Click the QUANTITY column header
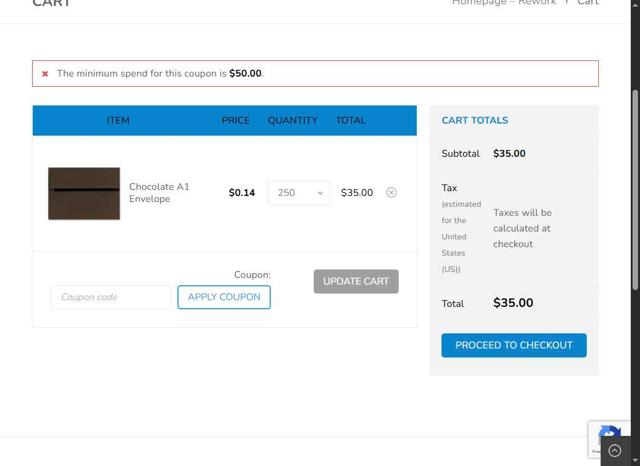Image resolution: width=640 pixels, height=466 pixels. [293, 120]
